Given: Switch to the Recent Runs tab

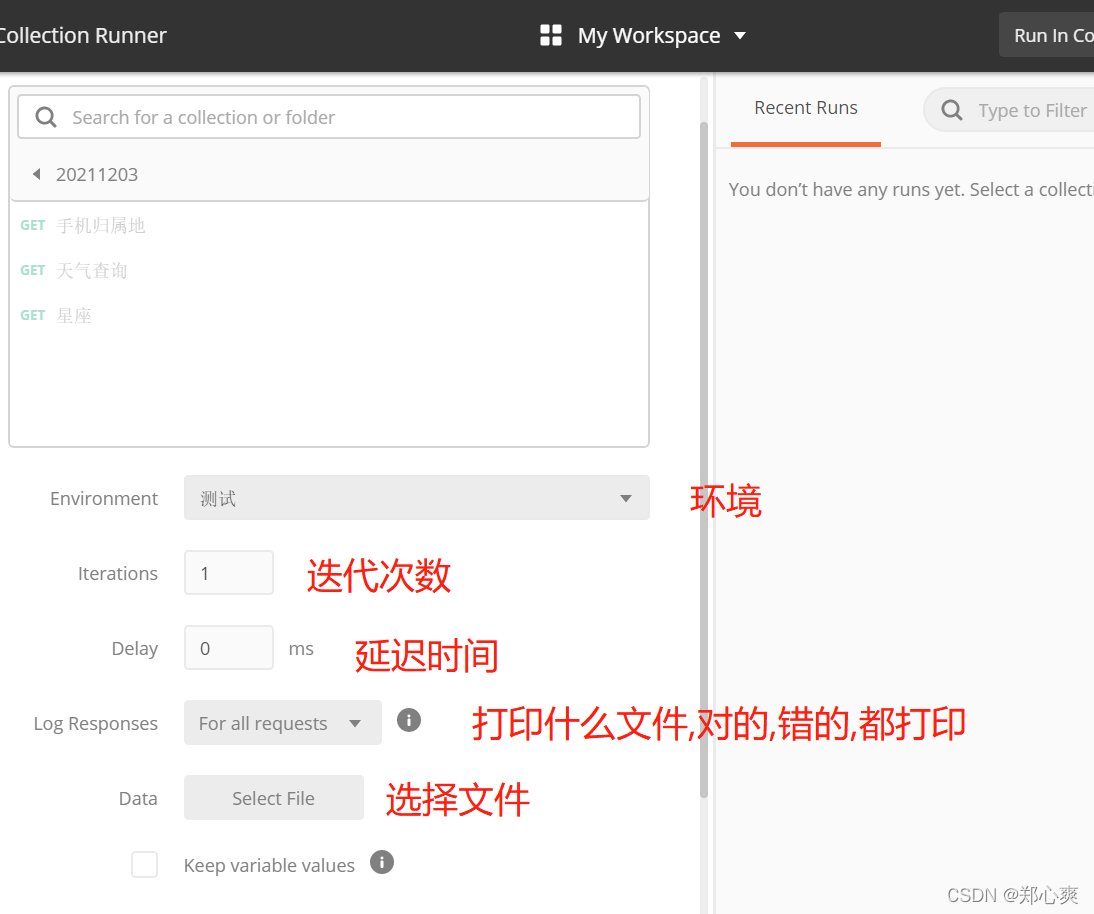Looking at the screenshot, I should [806, 108].
